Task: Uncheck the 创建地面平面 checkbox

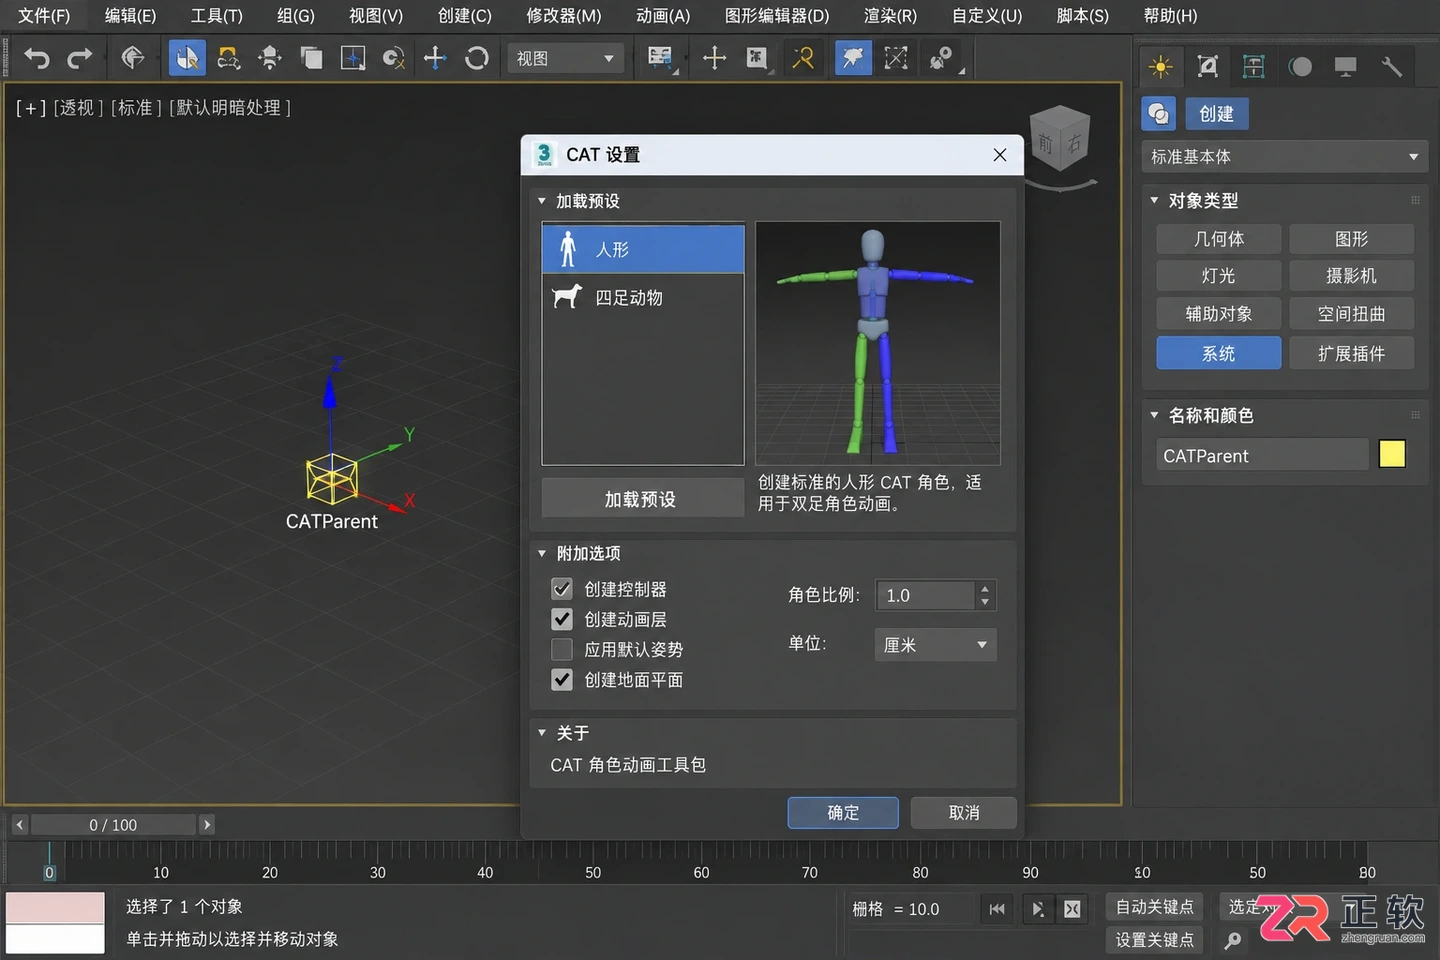Action: point(562,680)
